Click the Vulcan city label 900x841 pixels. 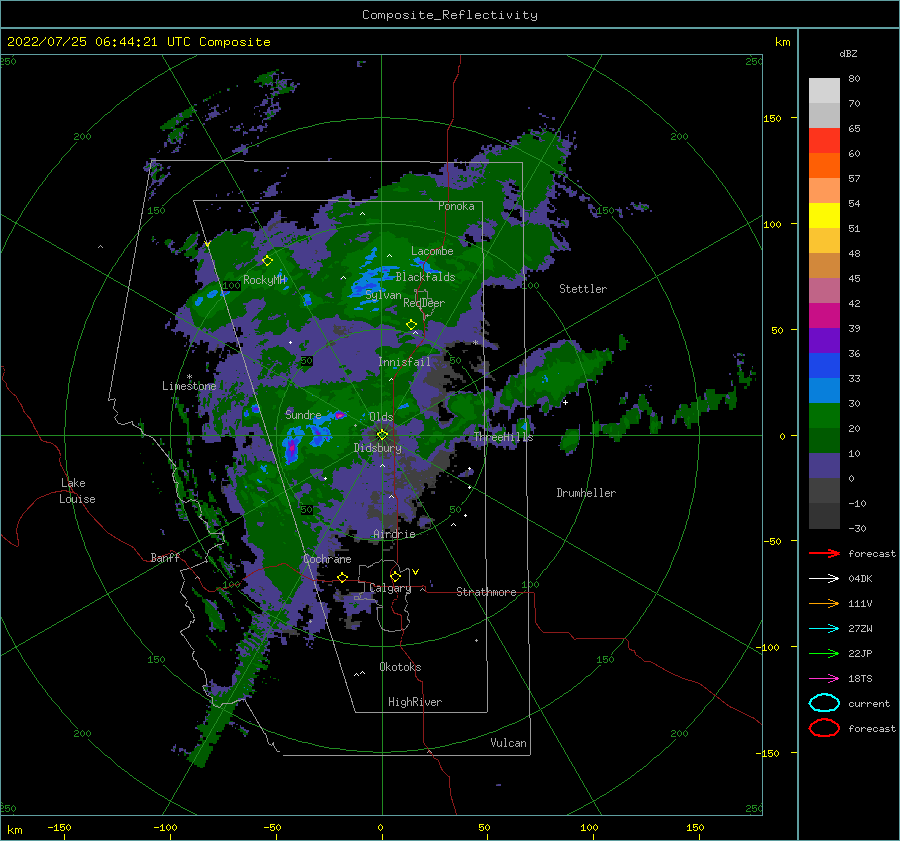tap(508, 743)
